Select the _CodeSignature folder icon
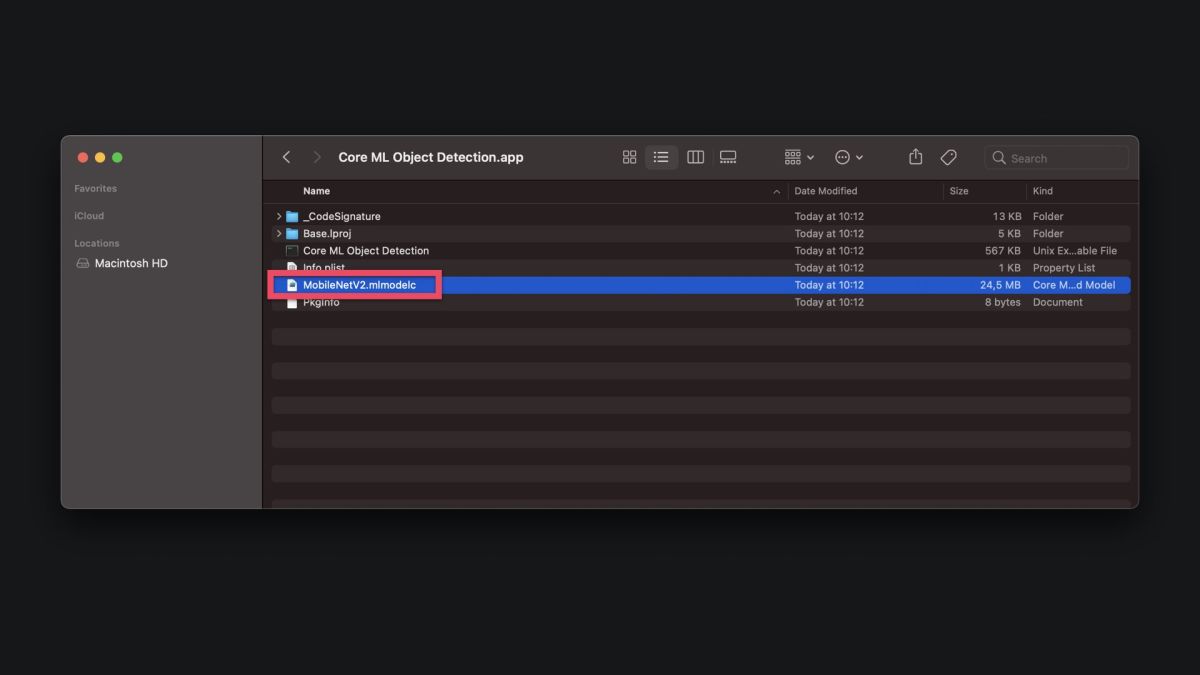 (292, 216)
